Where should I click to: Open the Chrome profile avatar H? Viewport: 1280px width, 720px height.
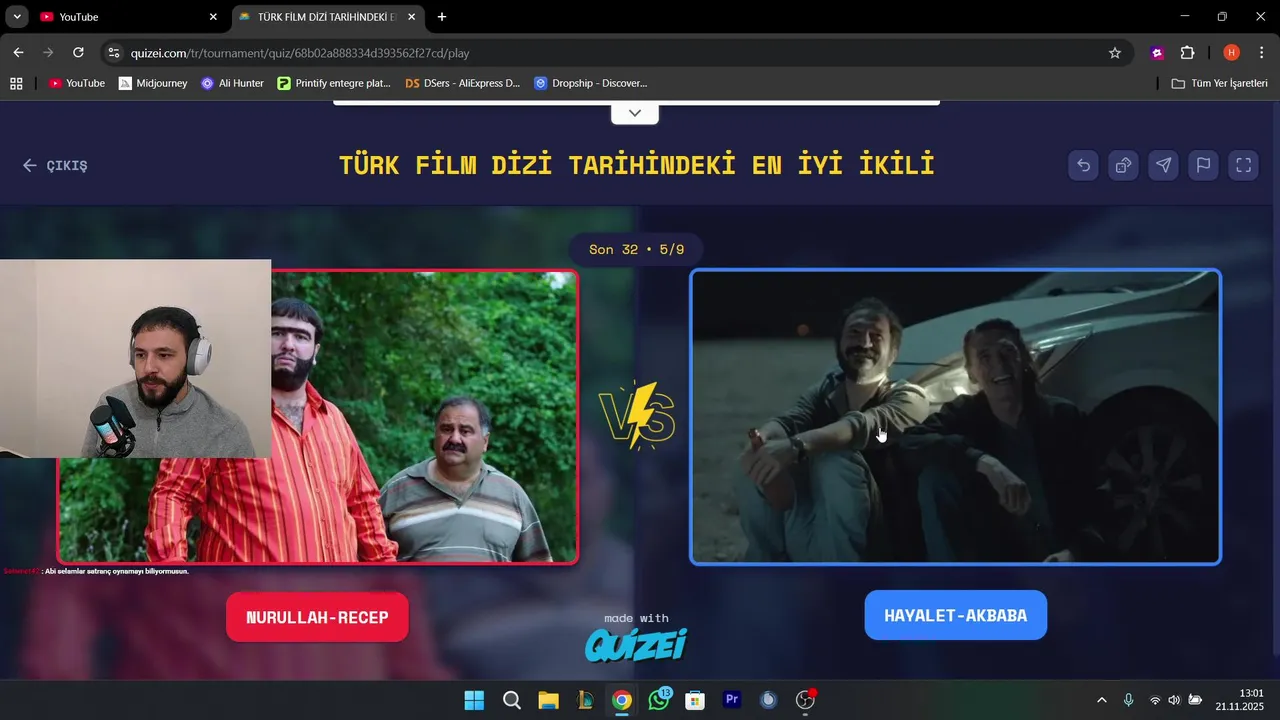point(1231,53)
